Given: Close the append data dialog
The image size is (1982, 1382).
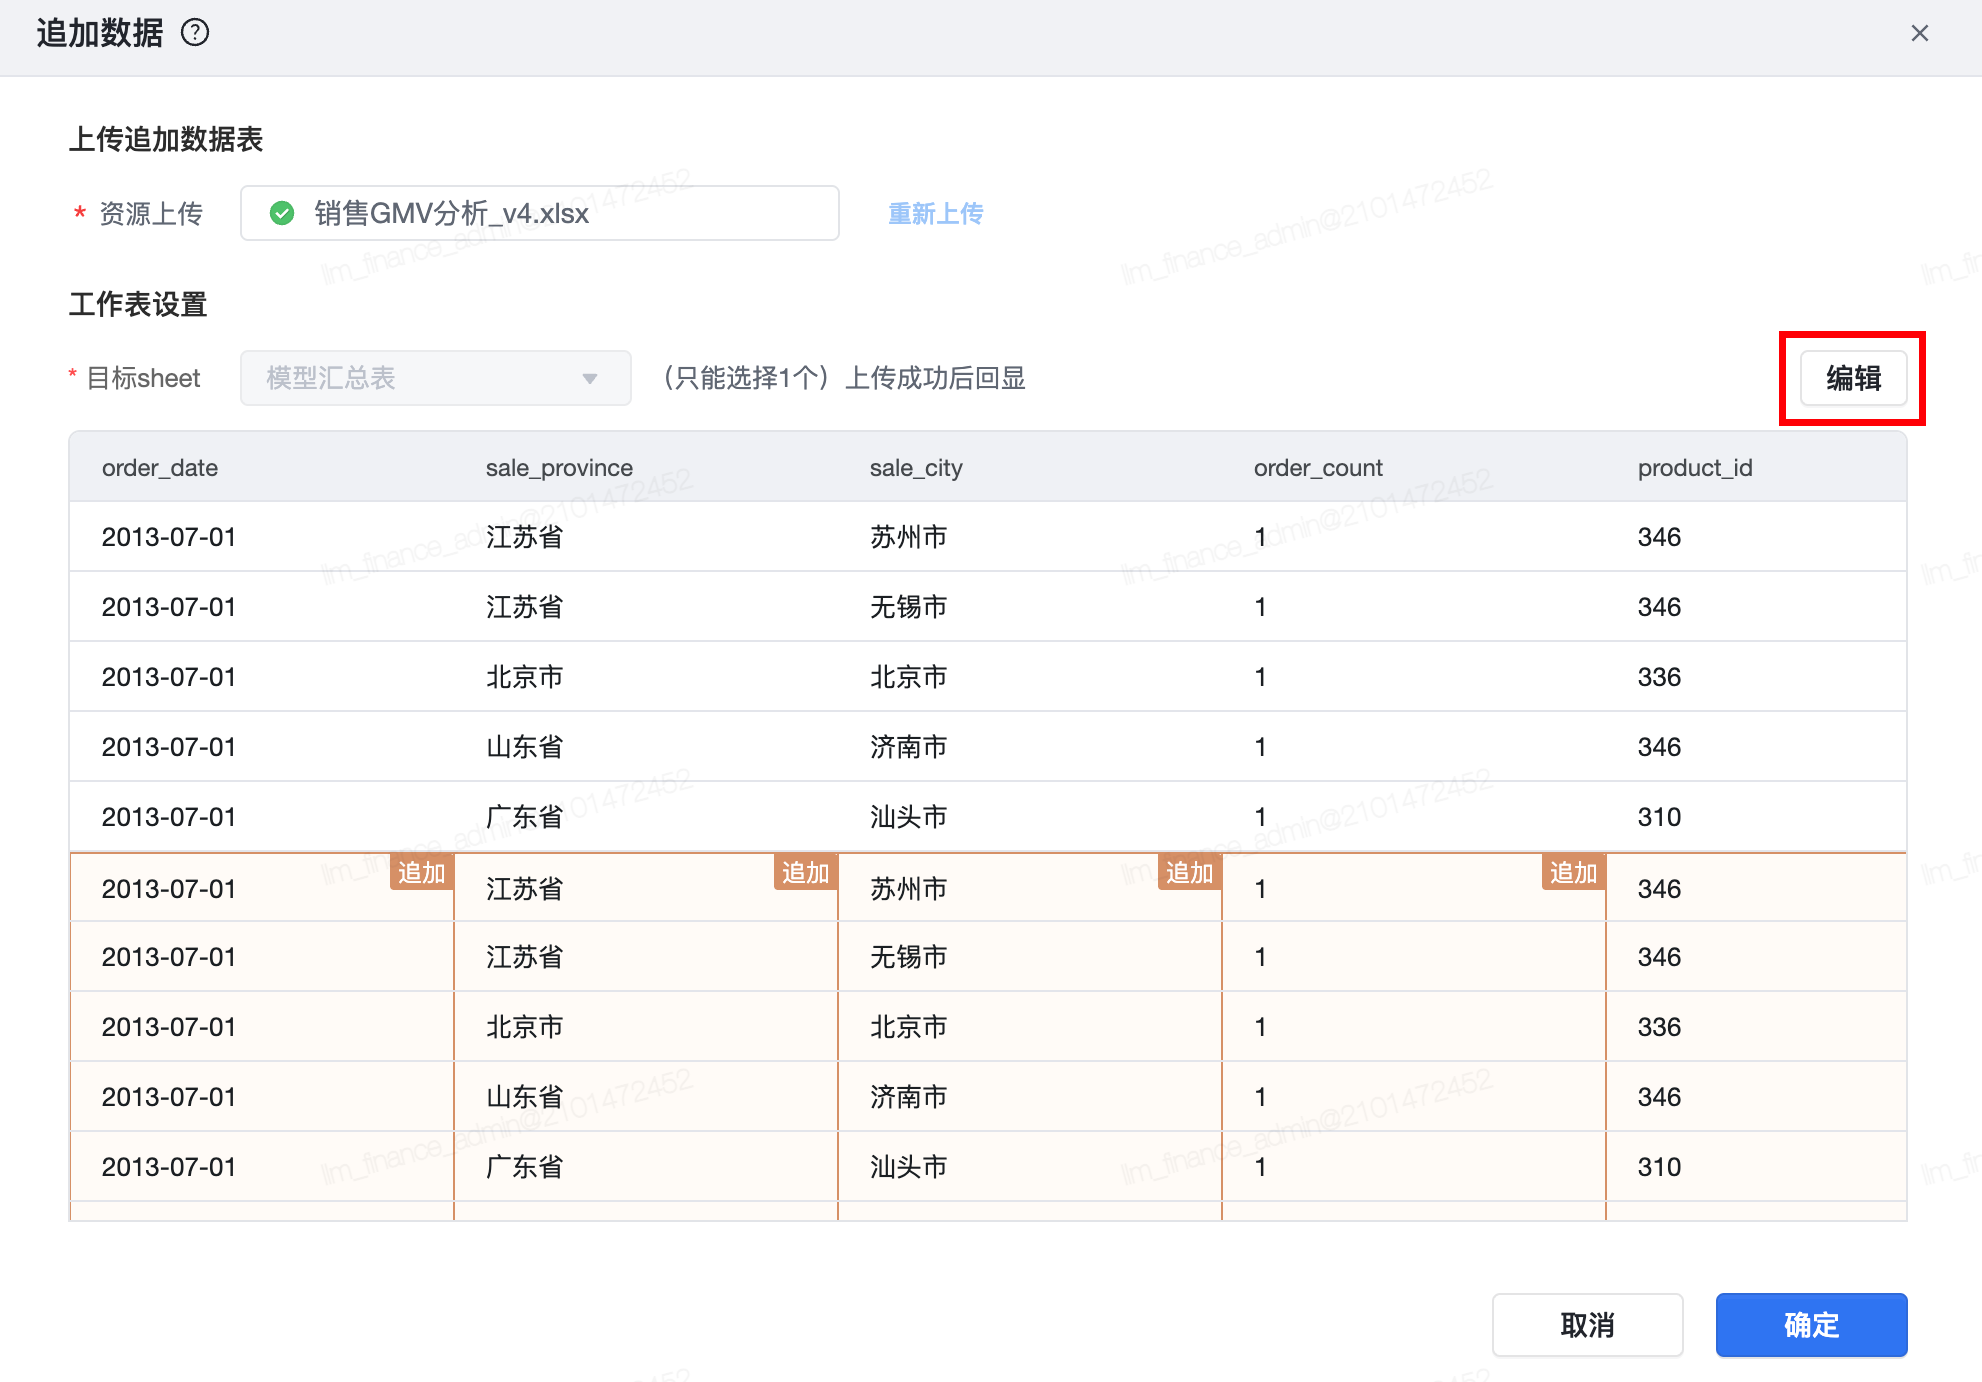Looking at the screenshot, I should point(1920,33).
